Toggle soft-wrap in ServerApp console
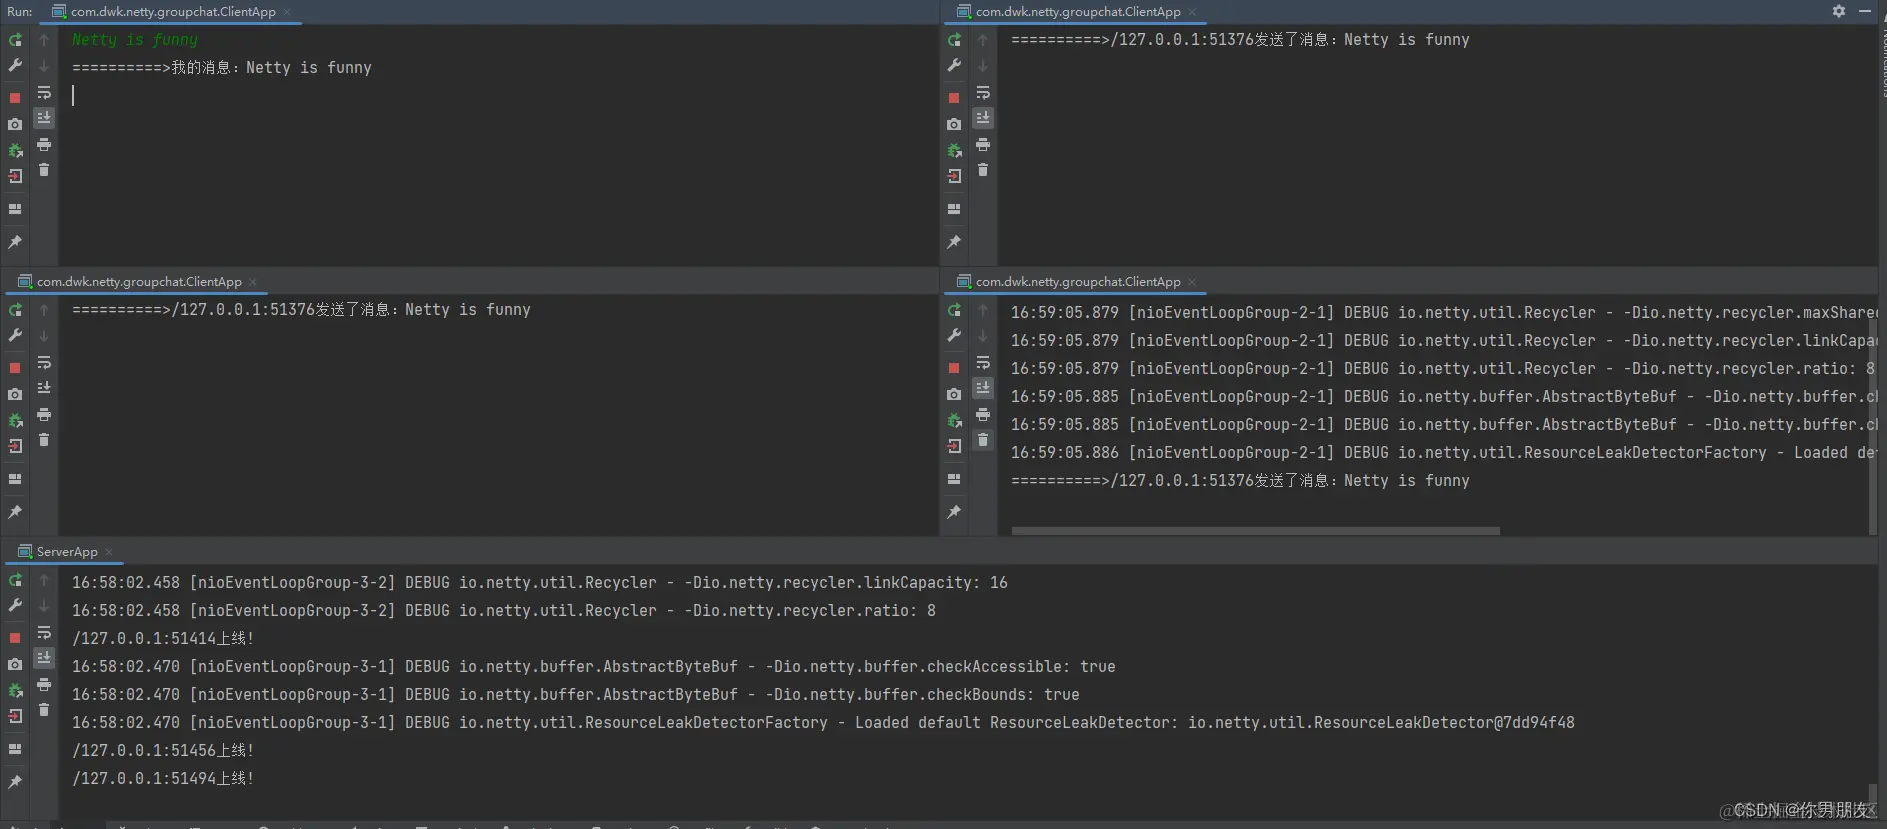The height and width of the screenshot is (829, 1887). click(x=44, y=632)
